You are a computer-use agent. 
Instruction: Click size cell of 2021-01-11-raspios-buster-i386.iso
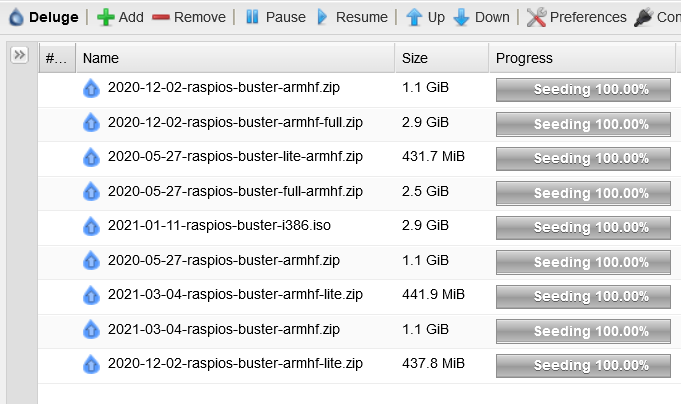(x=425, y=225)
